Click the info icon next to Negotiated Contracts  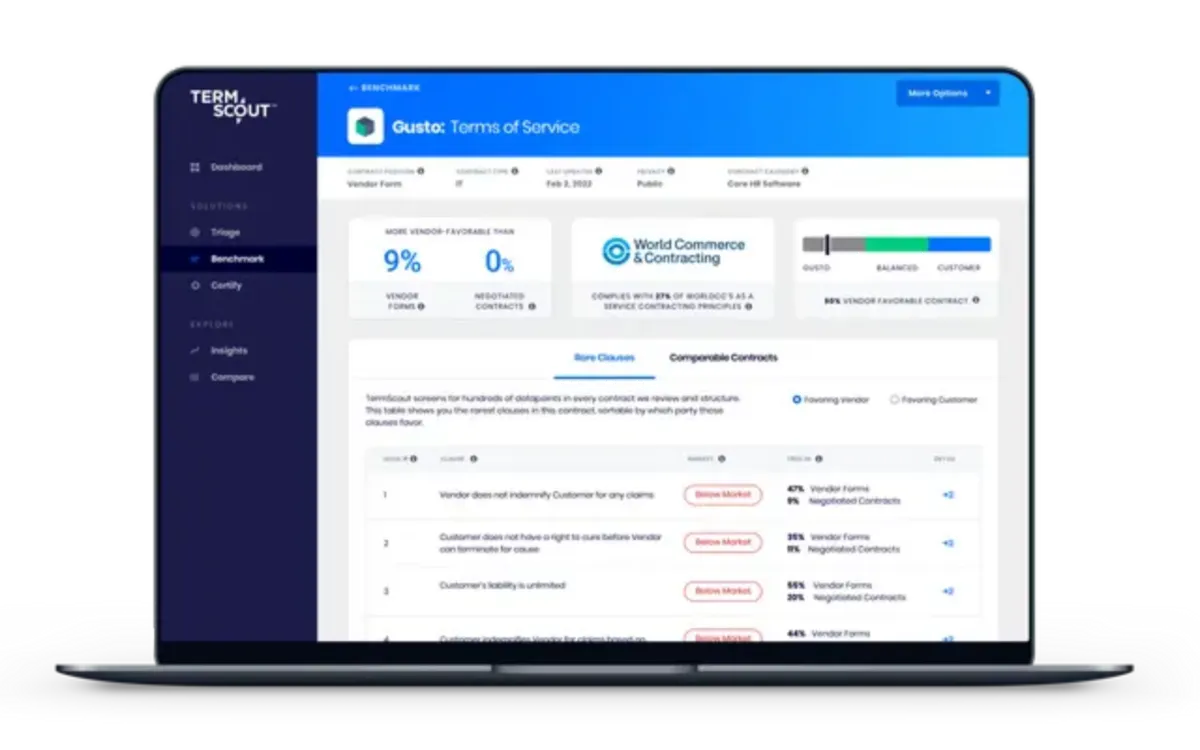pos(531,306)
